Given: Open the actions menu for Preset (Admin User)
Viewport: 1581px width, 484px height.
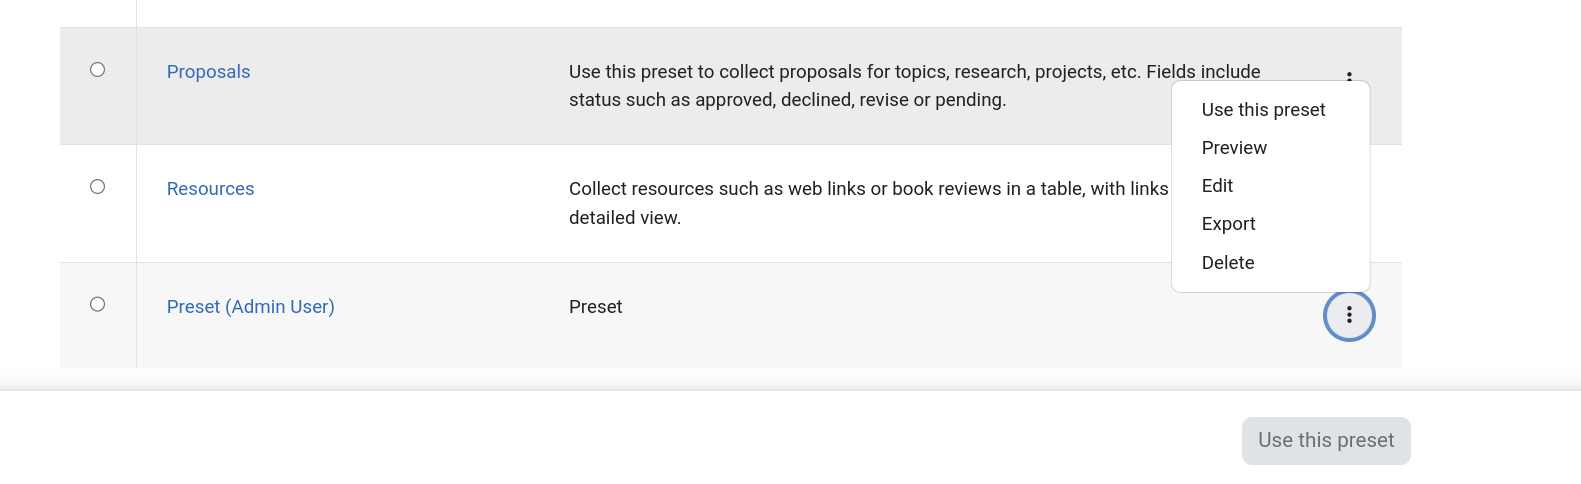Looking at the screenshot, I should (x=1349, y=315).
